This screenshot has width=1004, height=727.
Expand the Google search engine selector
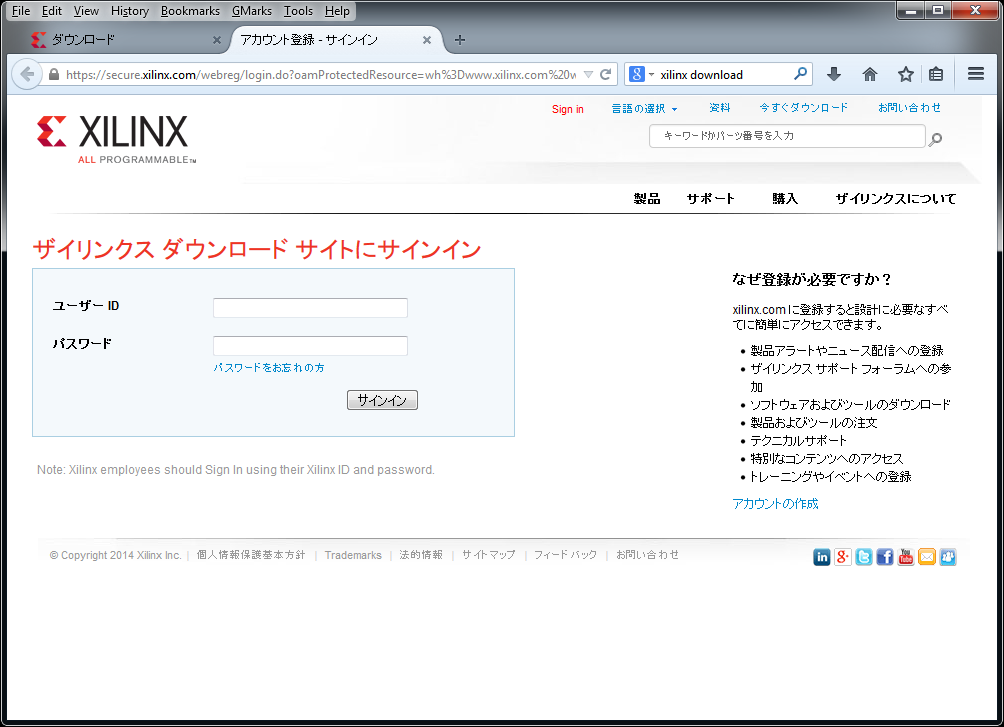point(641,74)
